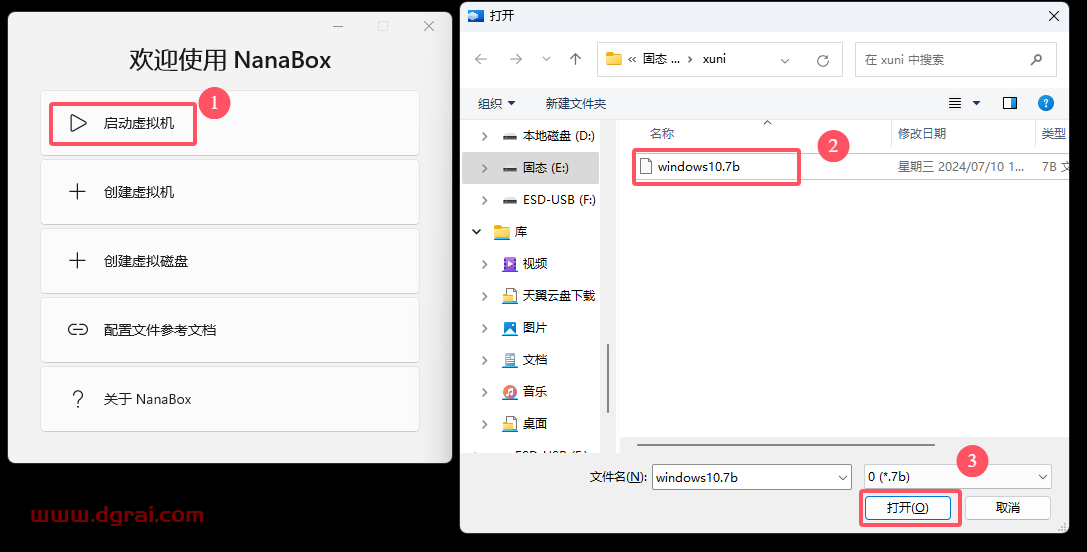Viewport: 1087px width, 552px height.
Task: Select 库 in the navigation tree
Action: (x=520, y=232)
